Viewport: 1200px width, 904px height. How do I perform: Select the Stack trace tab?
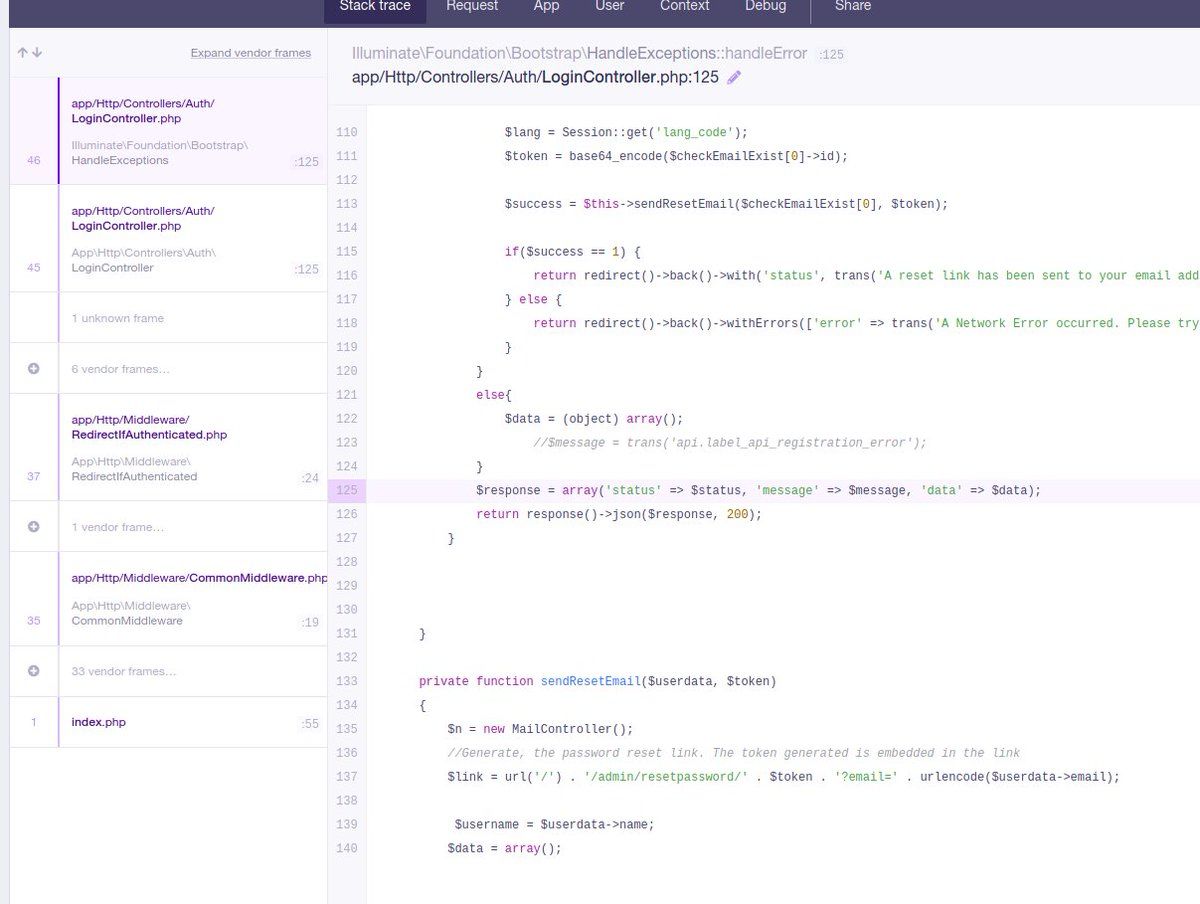tap(374, 6)
